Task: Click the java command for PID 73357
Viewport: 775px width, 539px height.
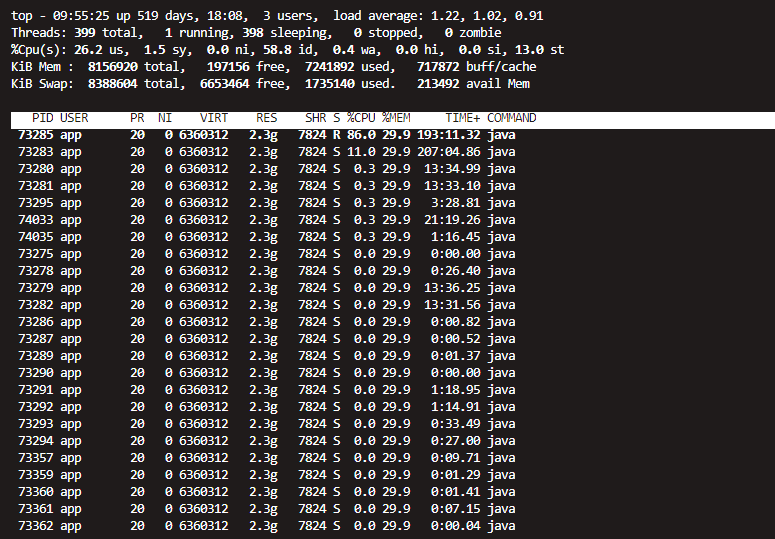Action: [x=501, y=458]
